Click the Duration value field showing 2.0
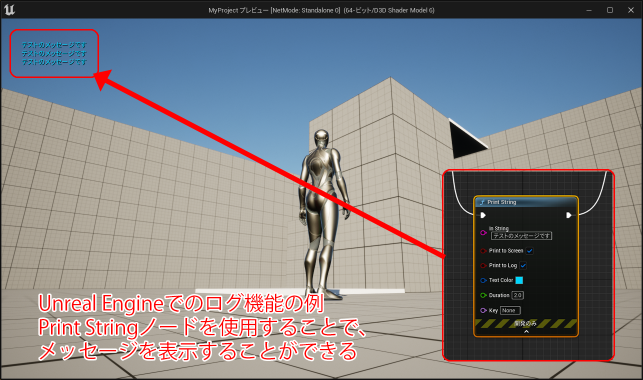The image size is (643, 380). 518,295
